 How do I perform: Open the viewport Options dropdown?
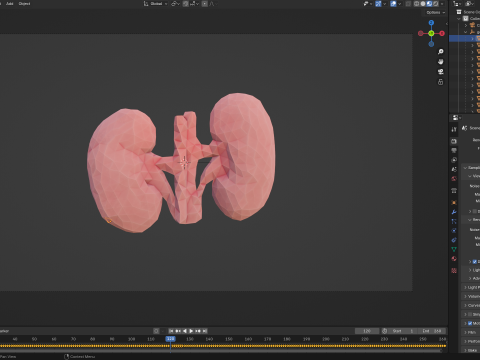pos(436,12)
